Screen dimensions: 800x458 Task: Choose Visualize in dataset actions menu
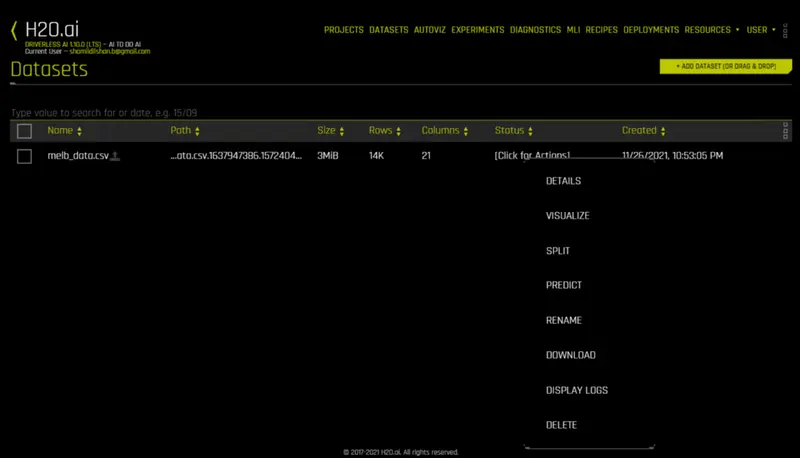click(567, 216)
